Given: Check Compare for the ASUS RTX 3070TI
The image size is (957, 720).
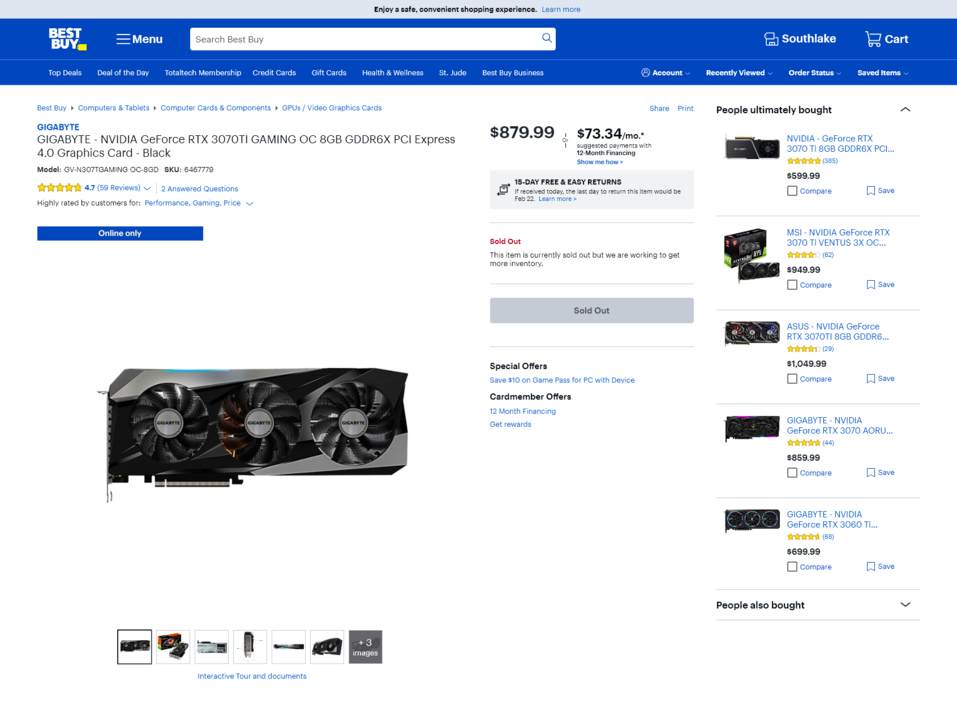Looking at the screenshot, I should [x=790, y=378].
